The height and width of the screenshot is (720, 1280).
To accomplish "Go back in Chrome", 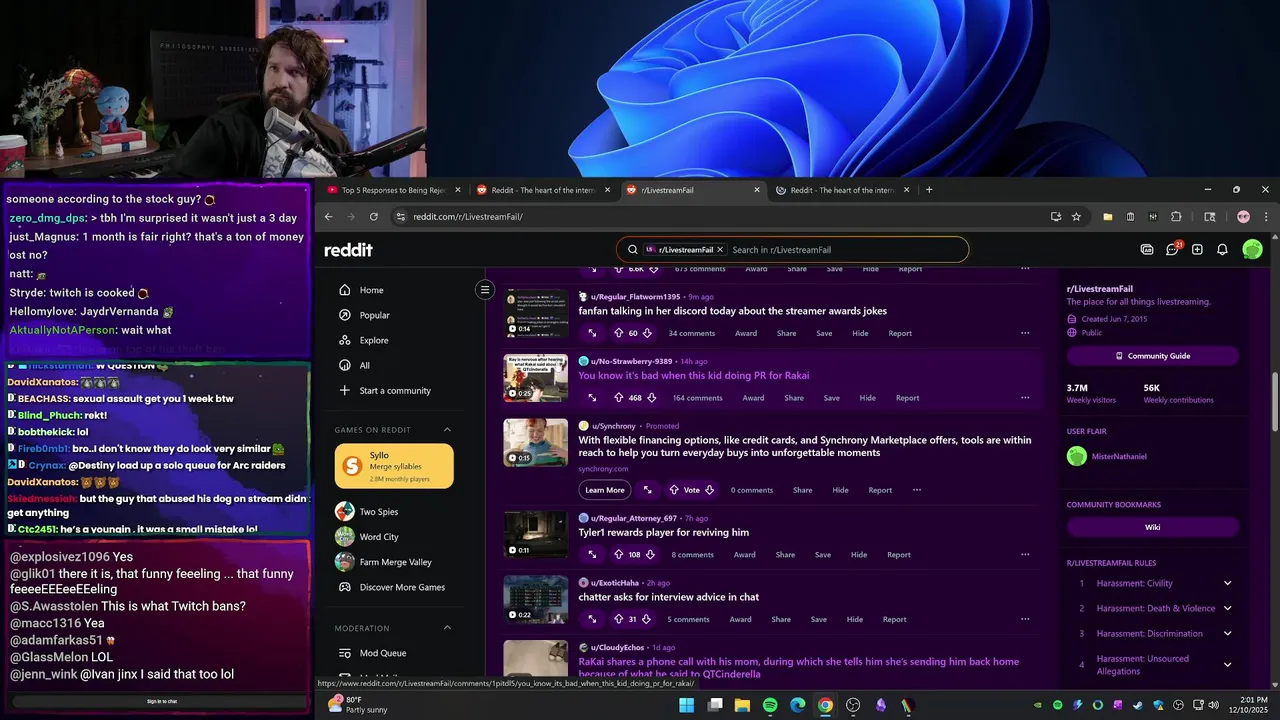I will 328,216.
